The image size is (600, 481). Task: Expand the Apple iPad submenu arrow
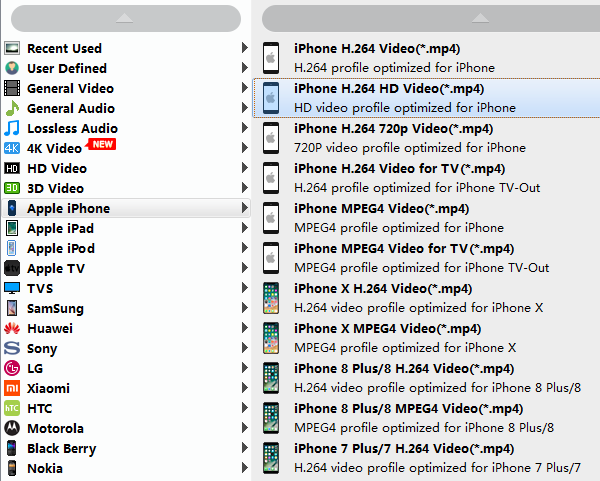[x=245, y=228]
